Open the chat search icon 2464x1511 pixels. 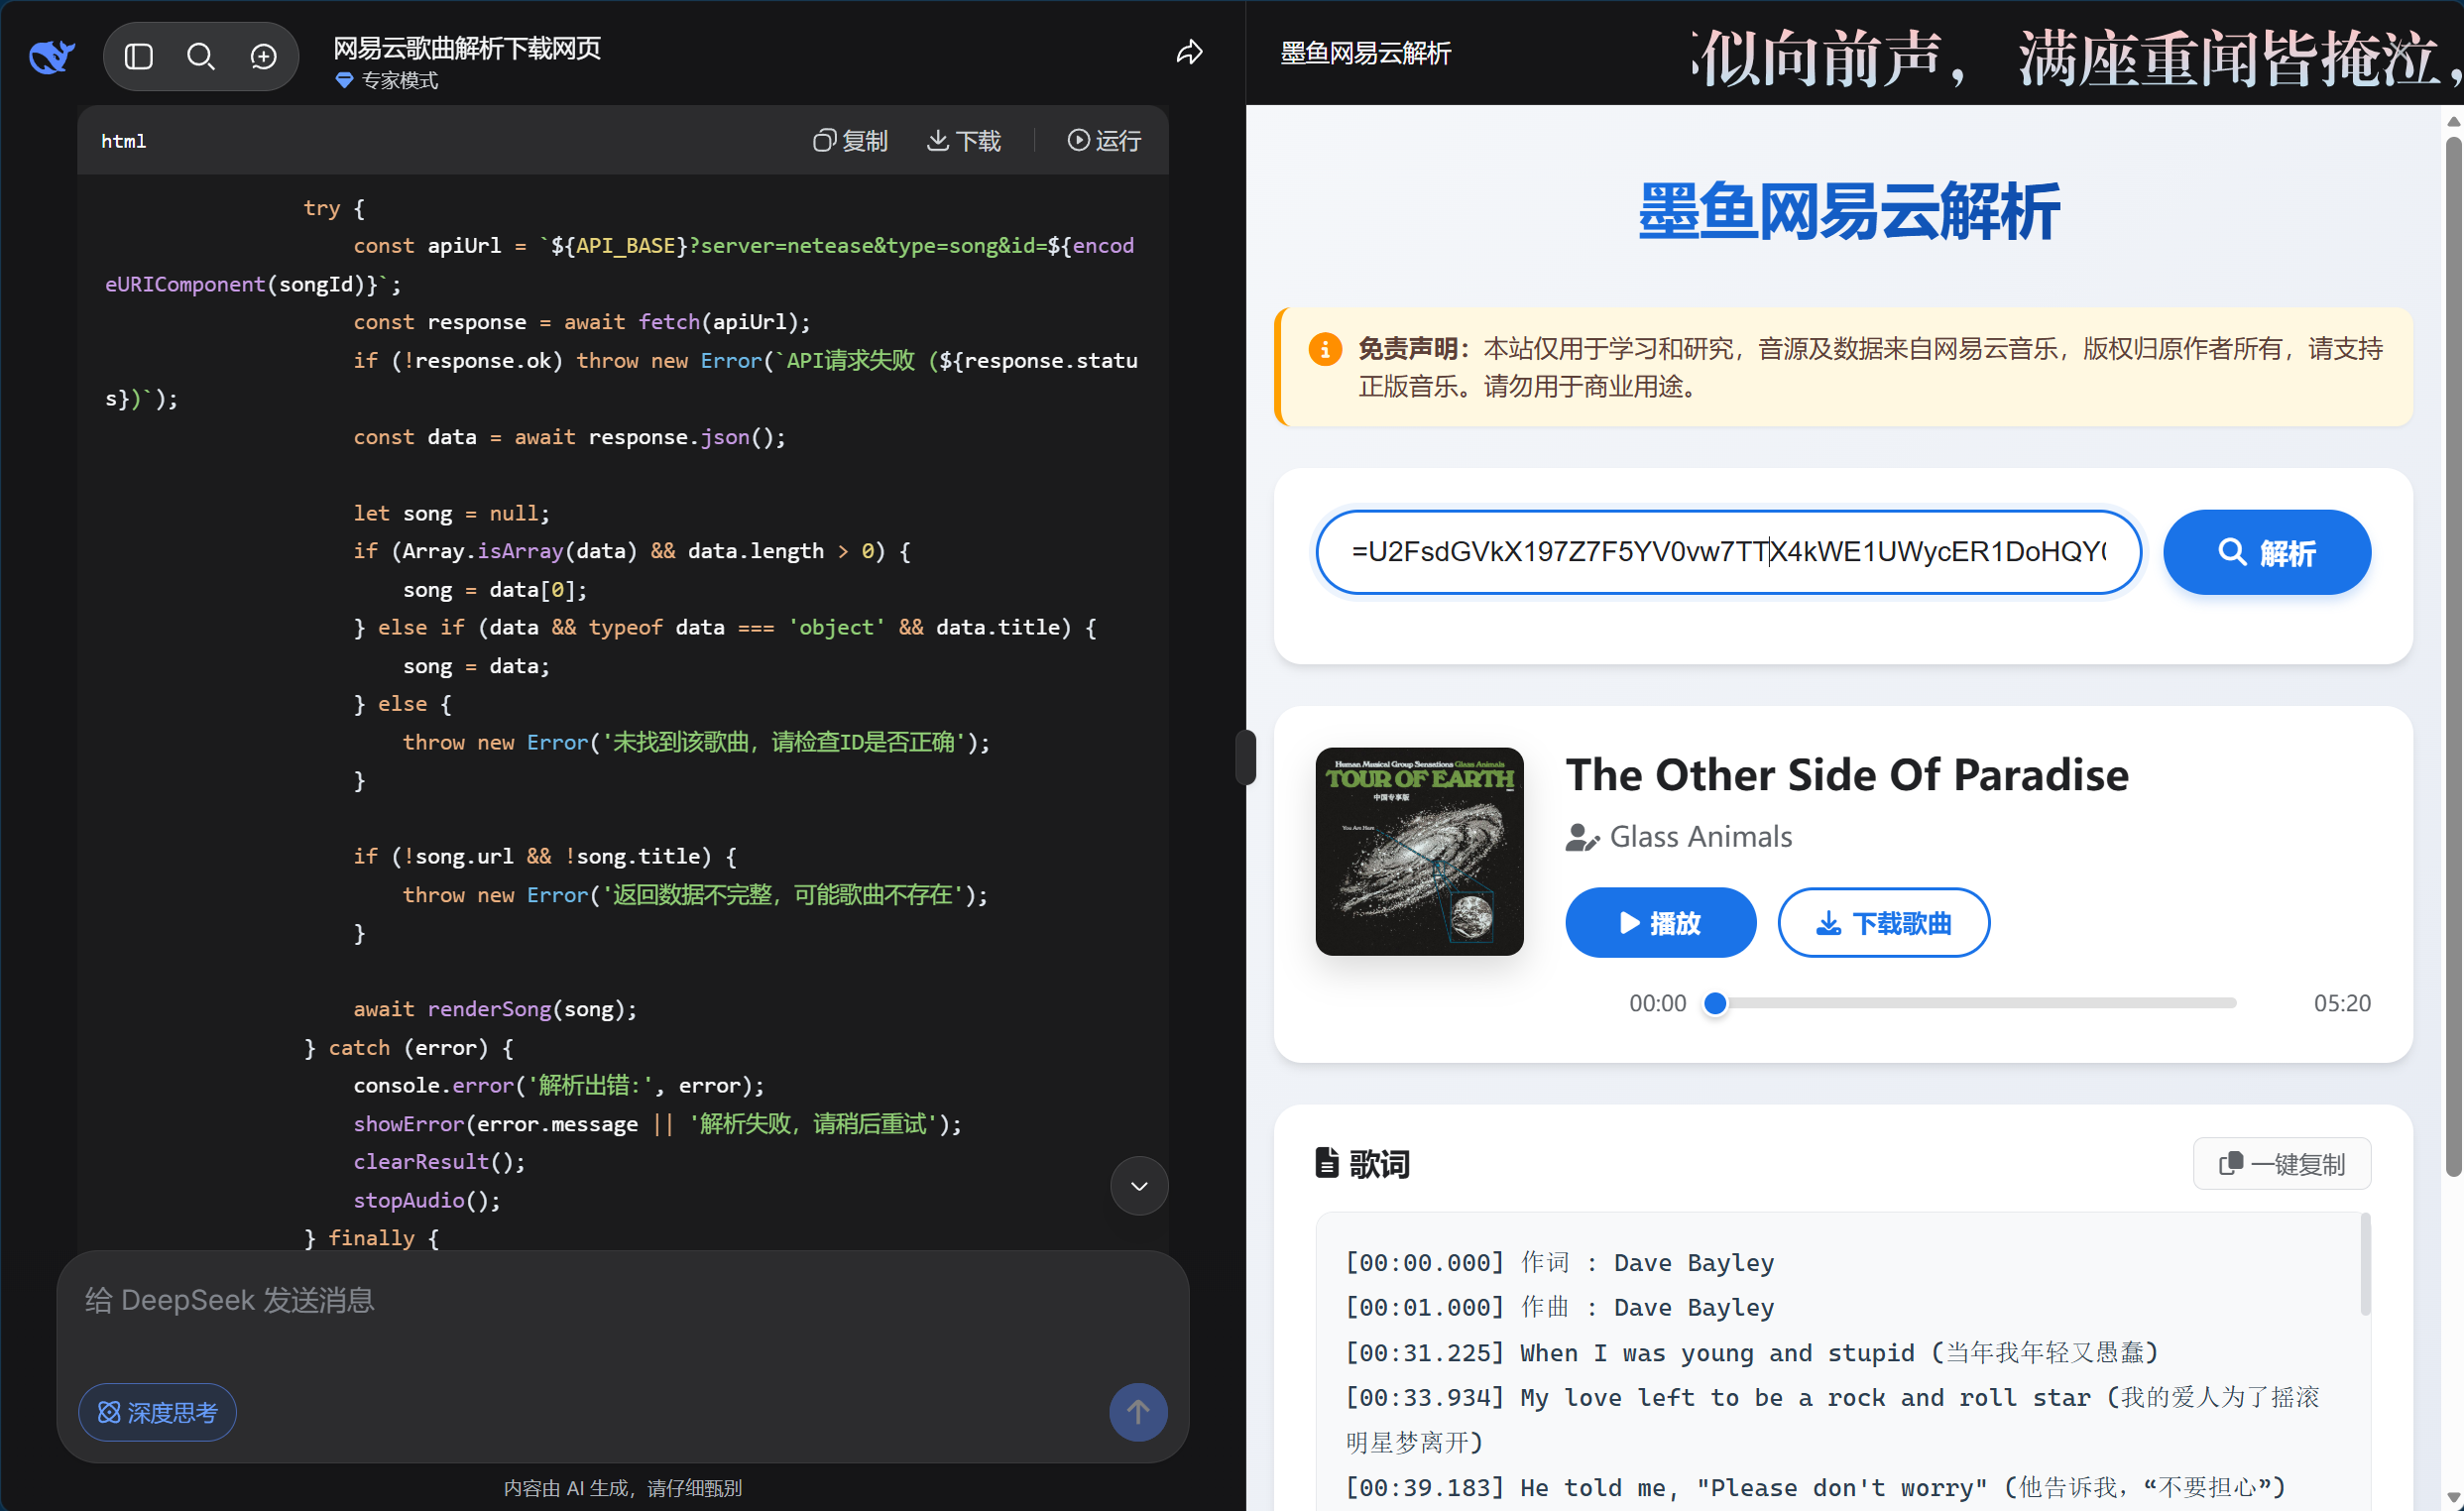[201, 56]
